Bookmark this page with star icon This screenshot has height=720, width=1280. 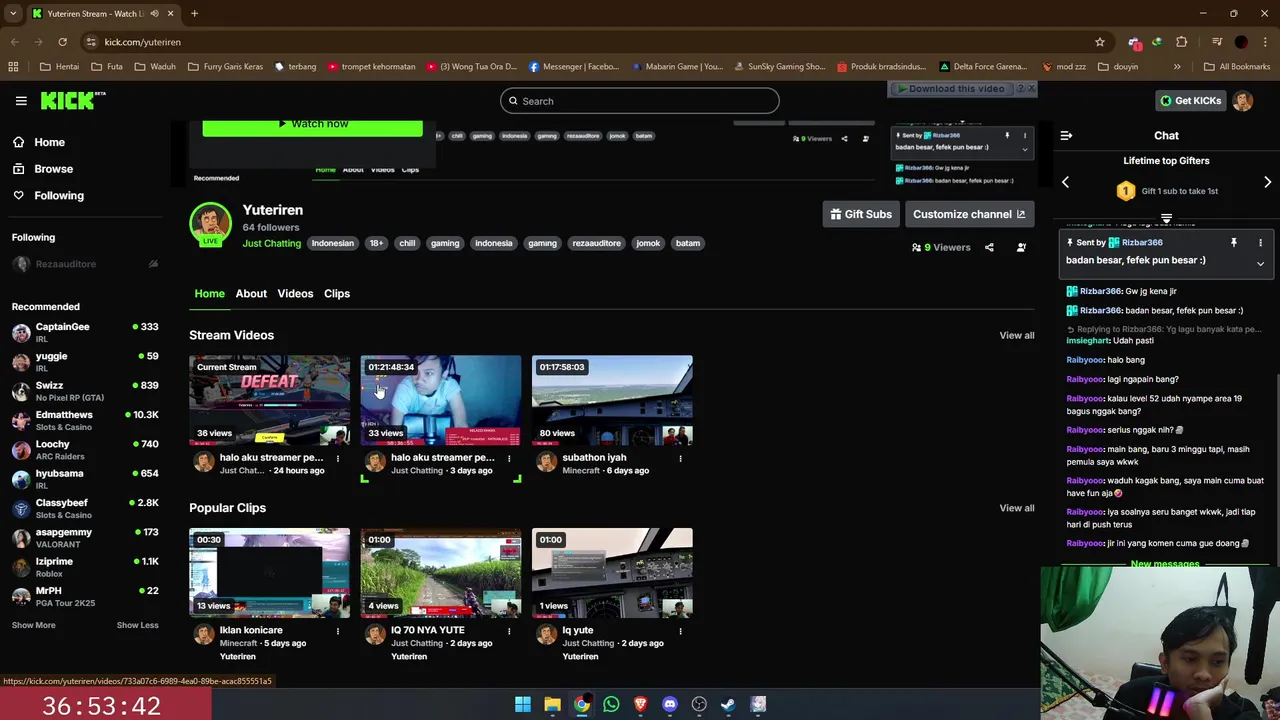1100,42
